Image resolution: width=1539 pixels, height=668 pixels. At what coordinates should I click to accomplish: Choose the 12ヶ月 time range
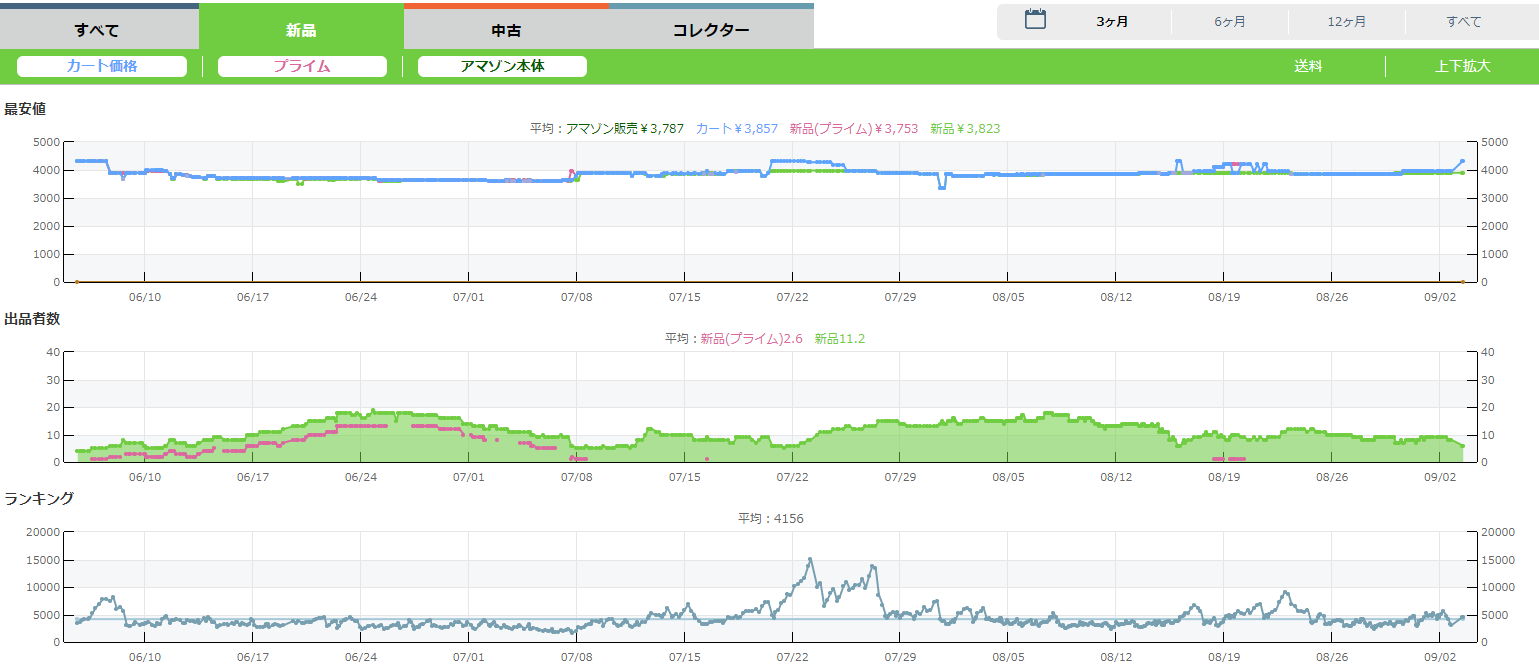pos(1346,21)
